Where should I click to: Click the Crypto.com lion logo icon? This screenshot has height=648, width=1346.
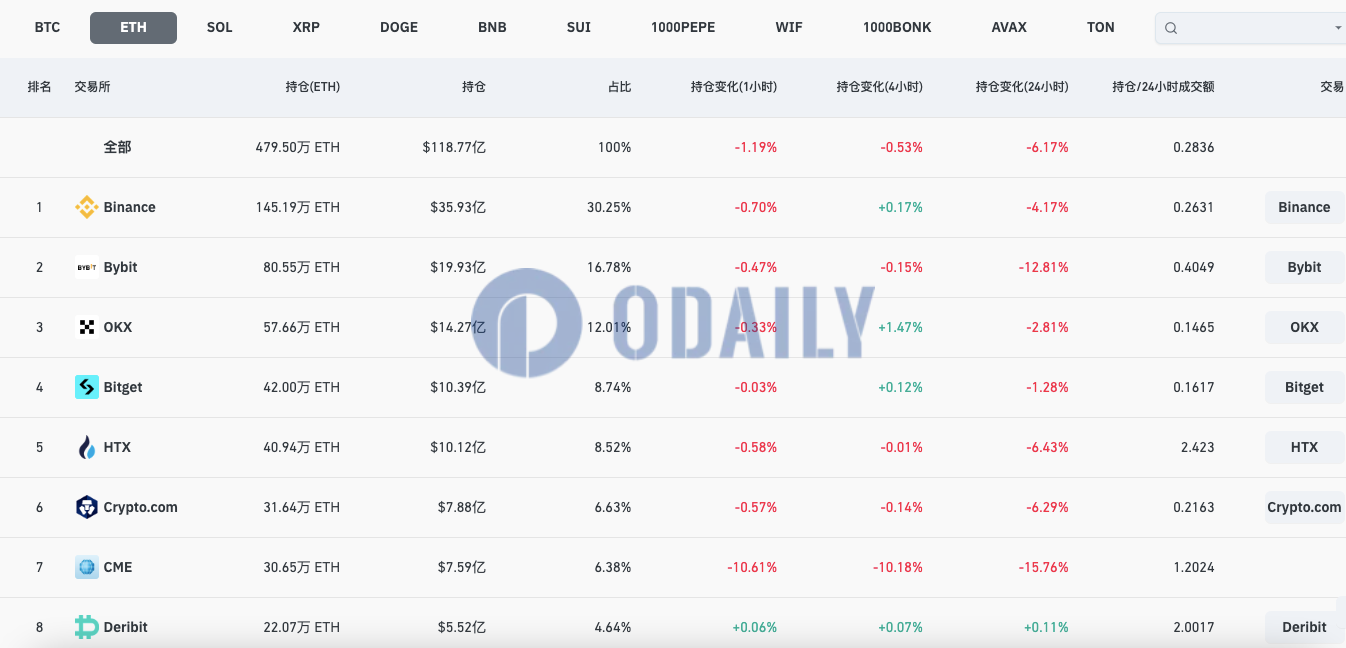tap(87, 507)
